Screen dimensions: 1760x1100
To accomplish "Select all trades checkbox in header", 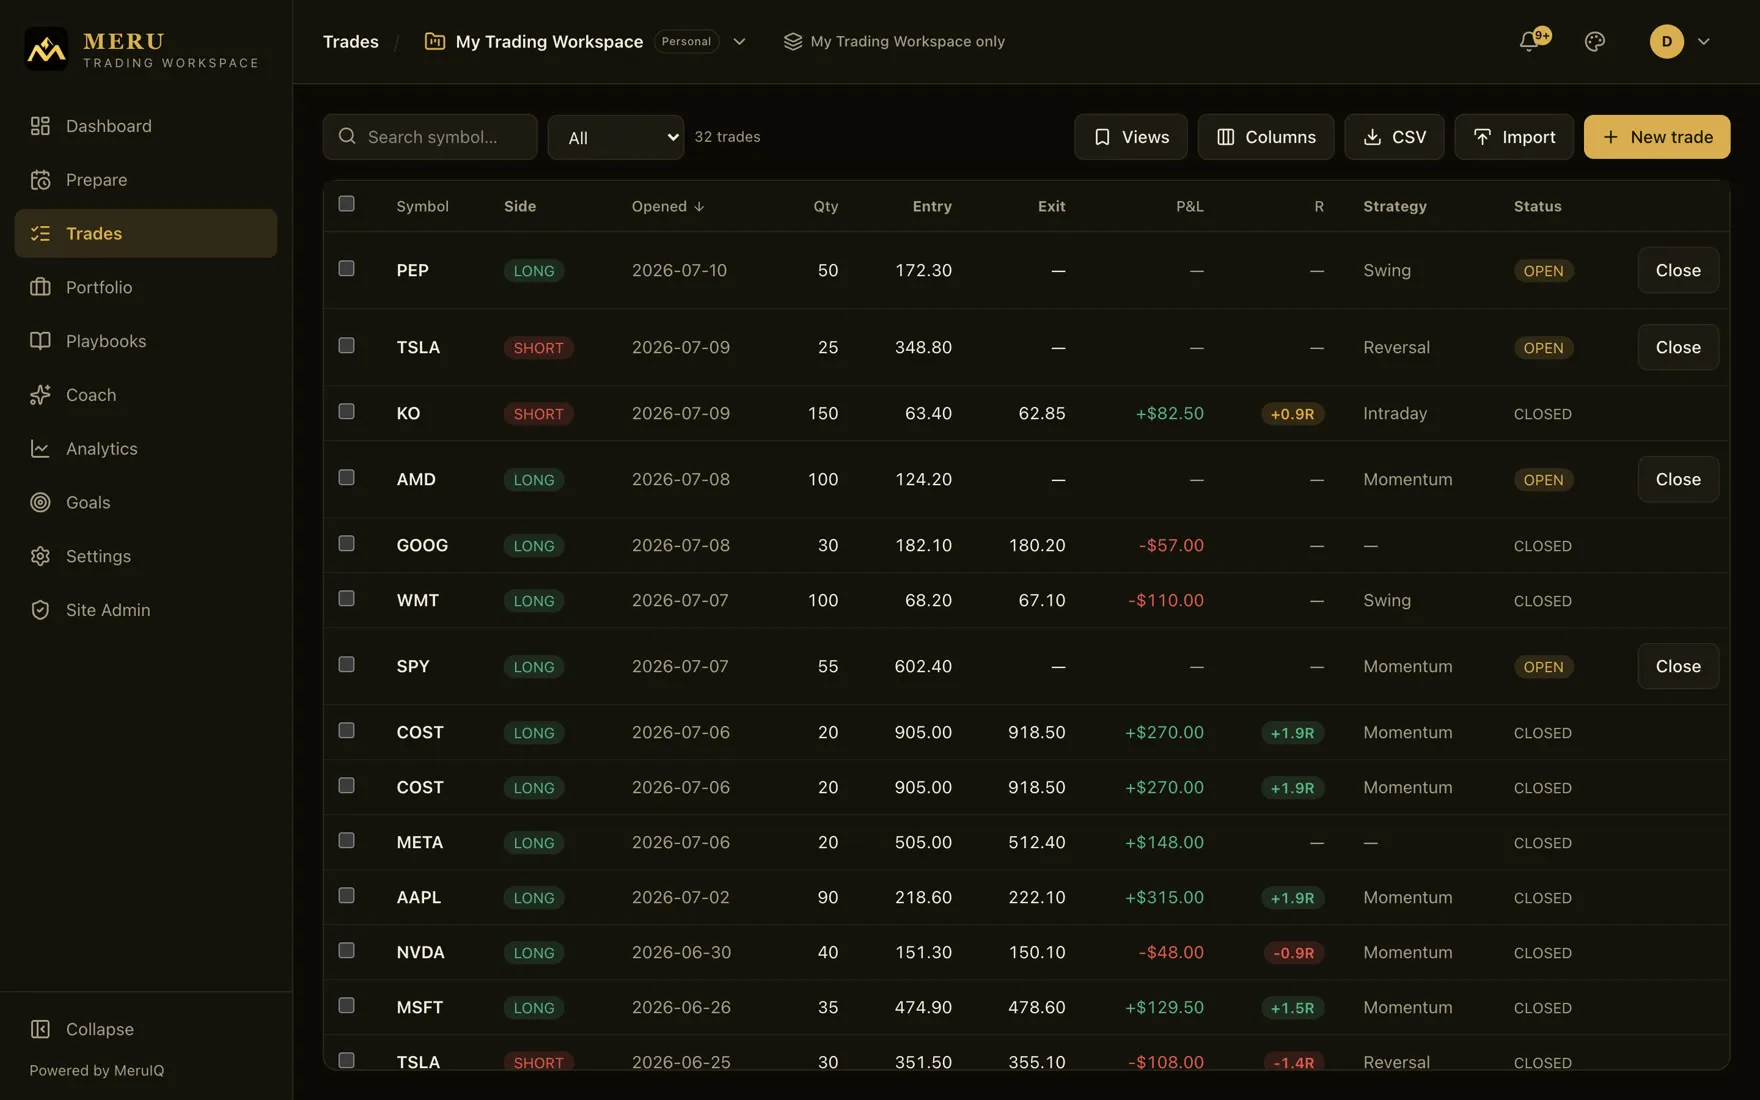I will [x=346, y=204].
